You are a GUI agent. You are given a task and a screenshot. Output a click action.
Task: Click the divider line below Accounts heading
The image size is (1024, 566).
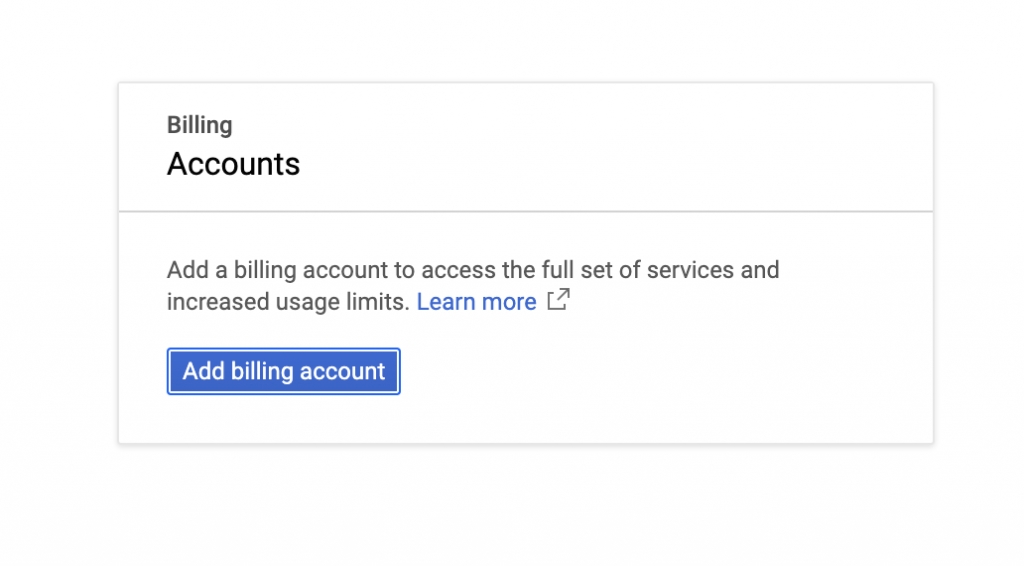click(526, 211)
